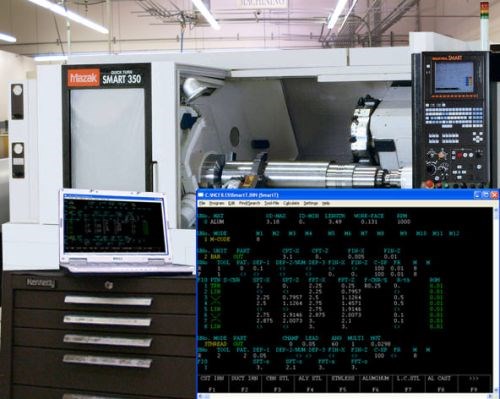Select the BAR unit cell
This screenshot has width=500, height=399.
coord(216,257)
